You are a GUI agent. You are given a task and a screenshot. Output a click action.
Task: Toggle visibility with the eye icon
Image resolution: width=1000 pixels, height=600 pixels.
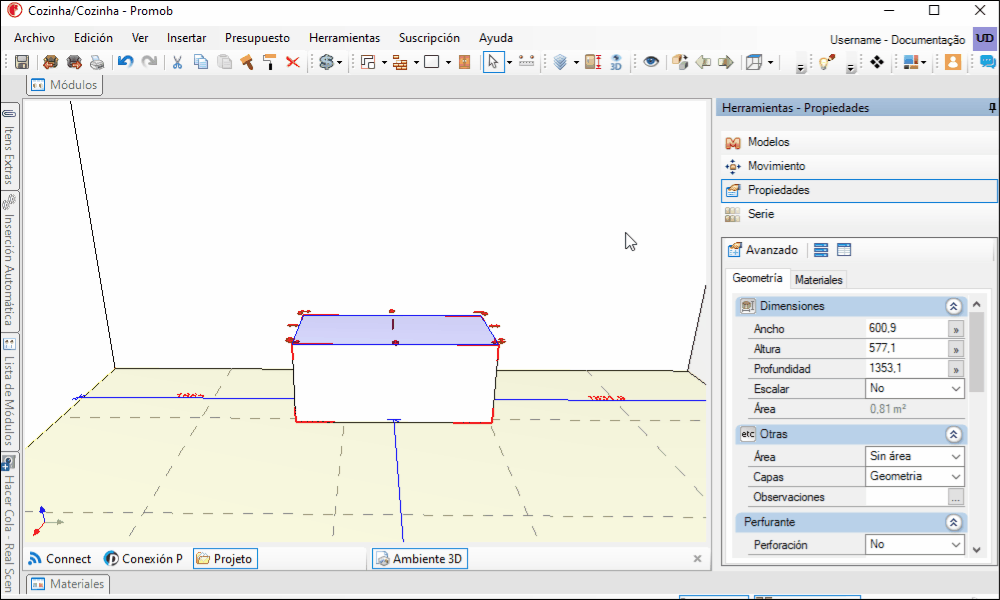651,62
